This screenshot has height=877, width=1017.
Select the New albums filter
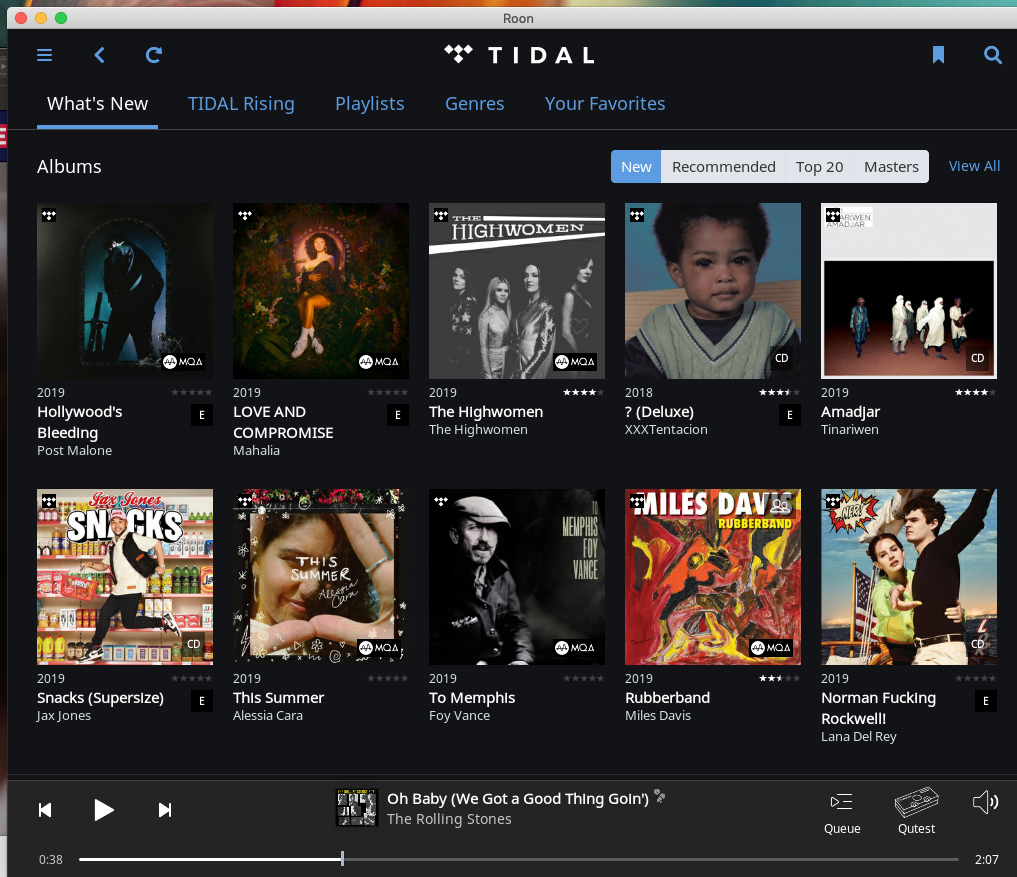click(636, 167)
